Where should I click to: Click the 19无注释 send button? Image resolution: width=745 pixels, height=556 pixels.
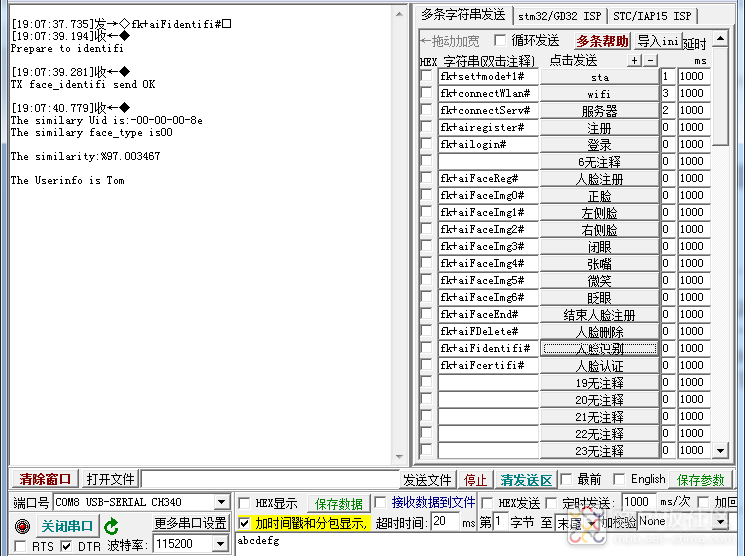click(599, 383)
